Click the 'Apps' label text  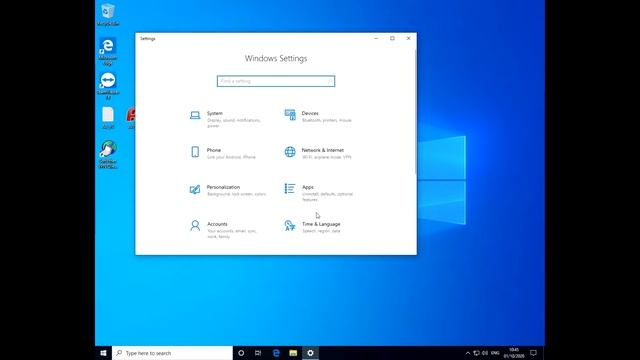click(308, 187)
